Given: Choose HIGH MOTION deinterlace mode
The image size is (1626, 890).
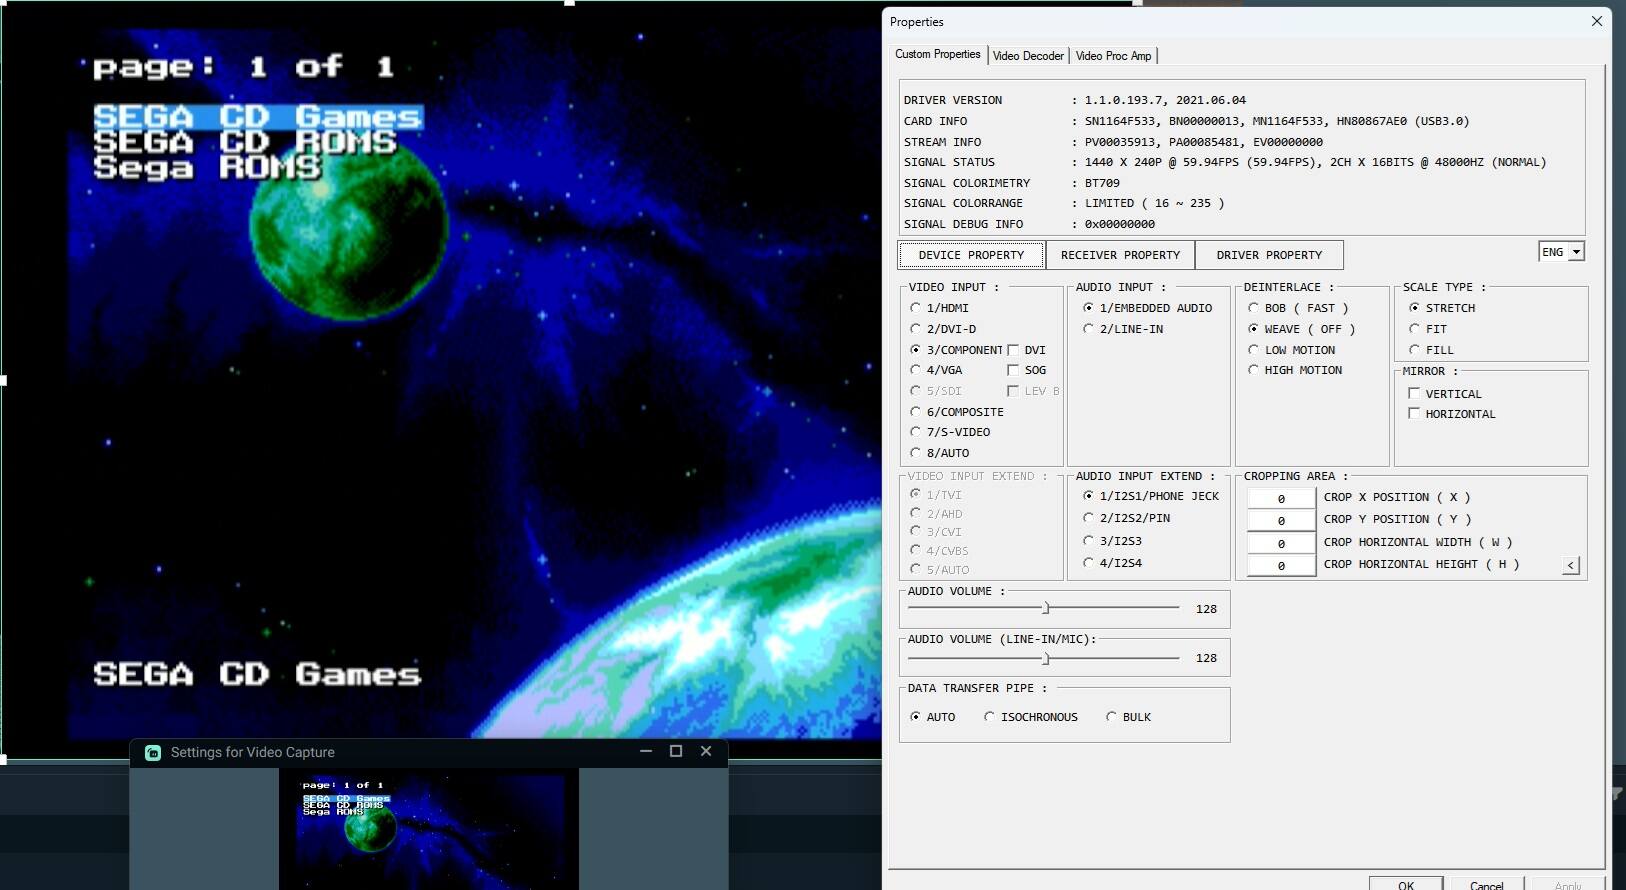Looking at the screenshot, I should point(1295,370).
